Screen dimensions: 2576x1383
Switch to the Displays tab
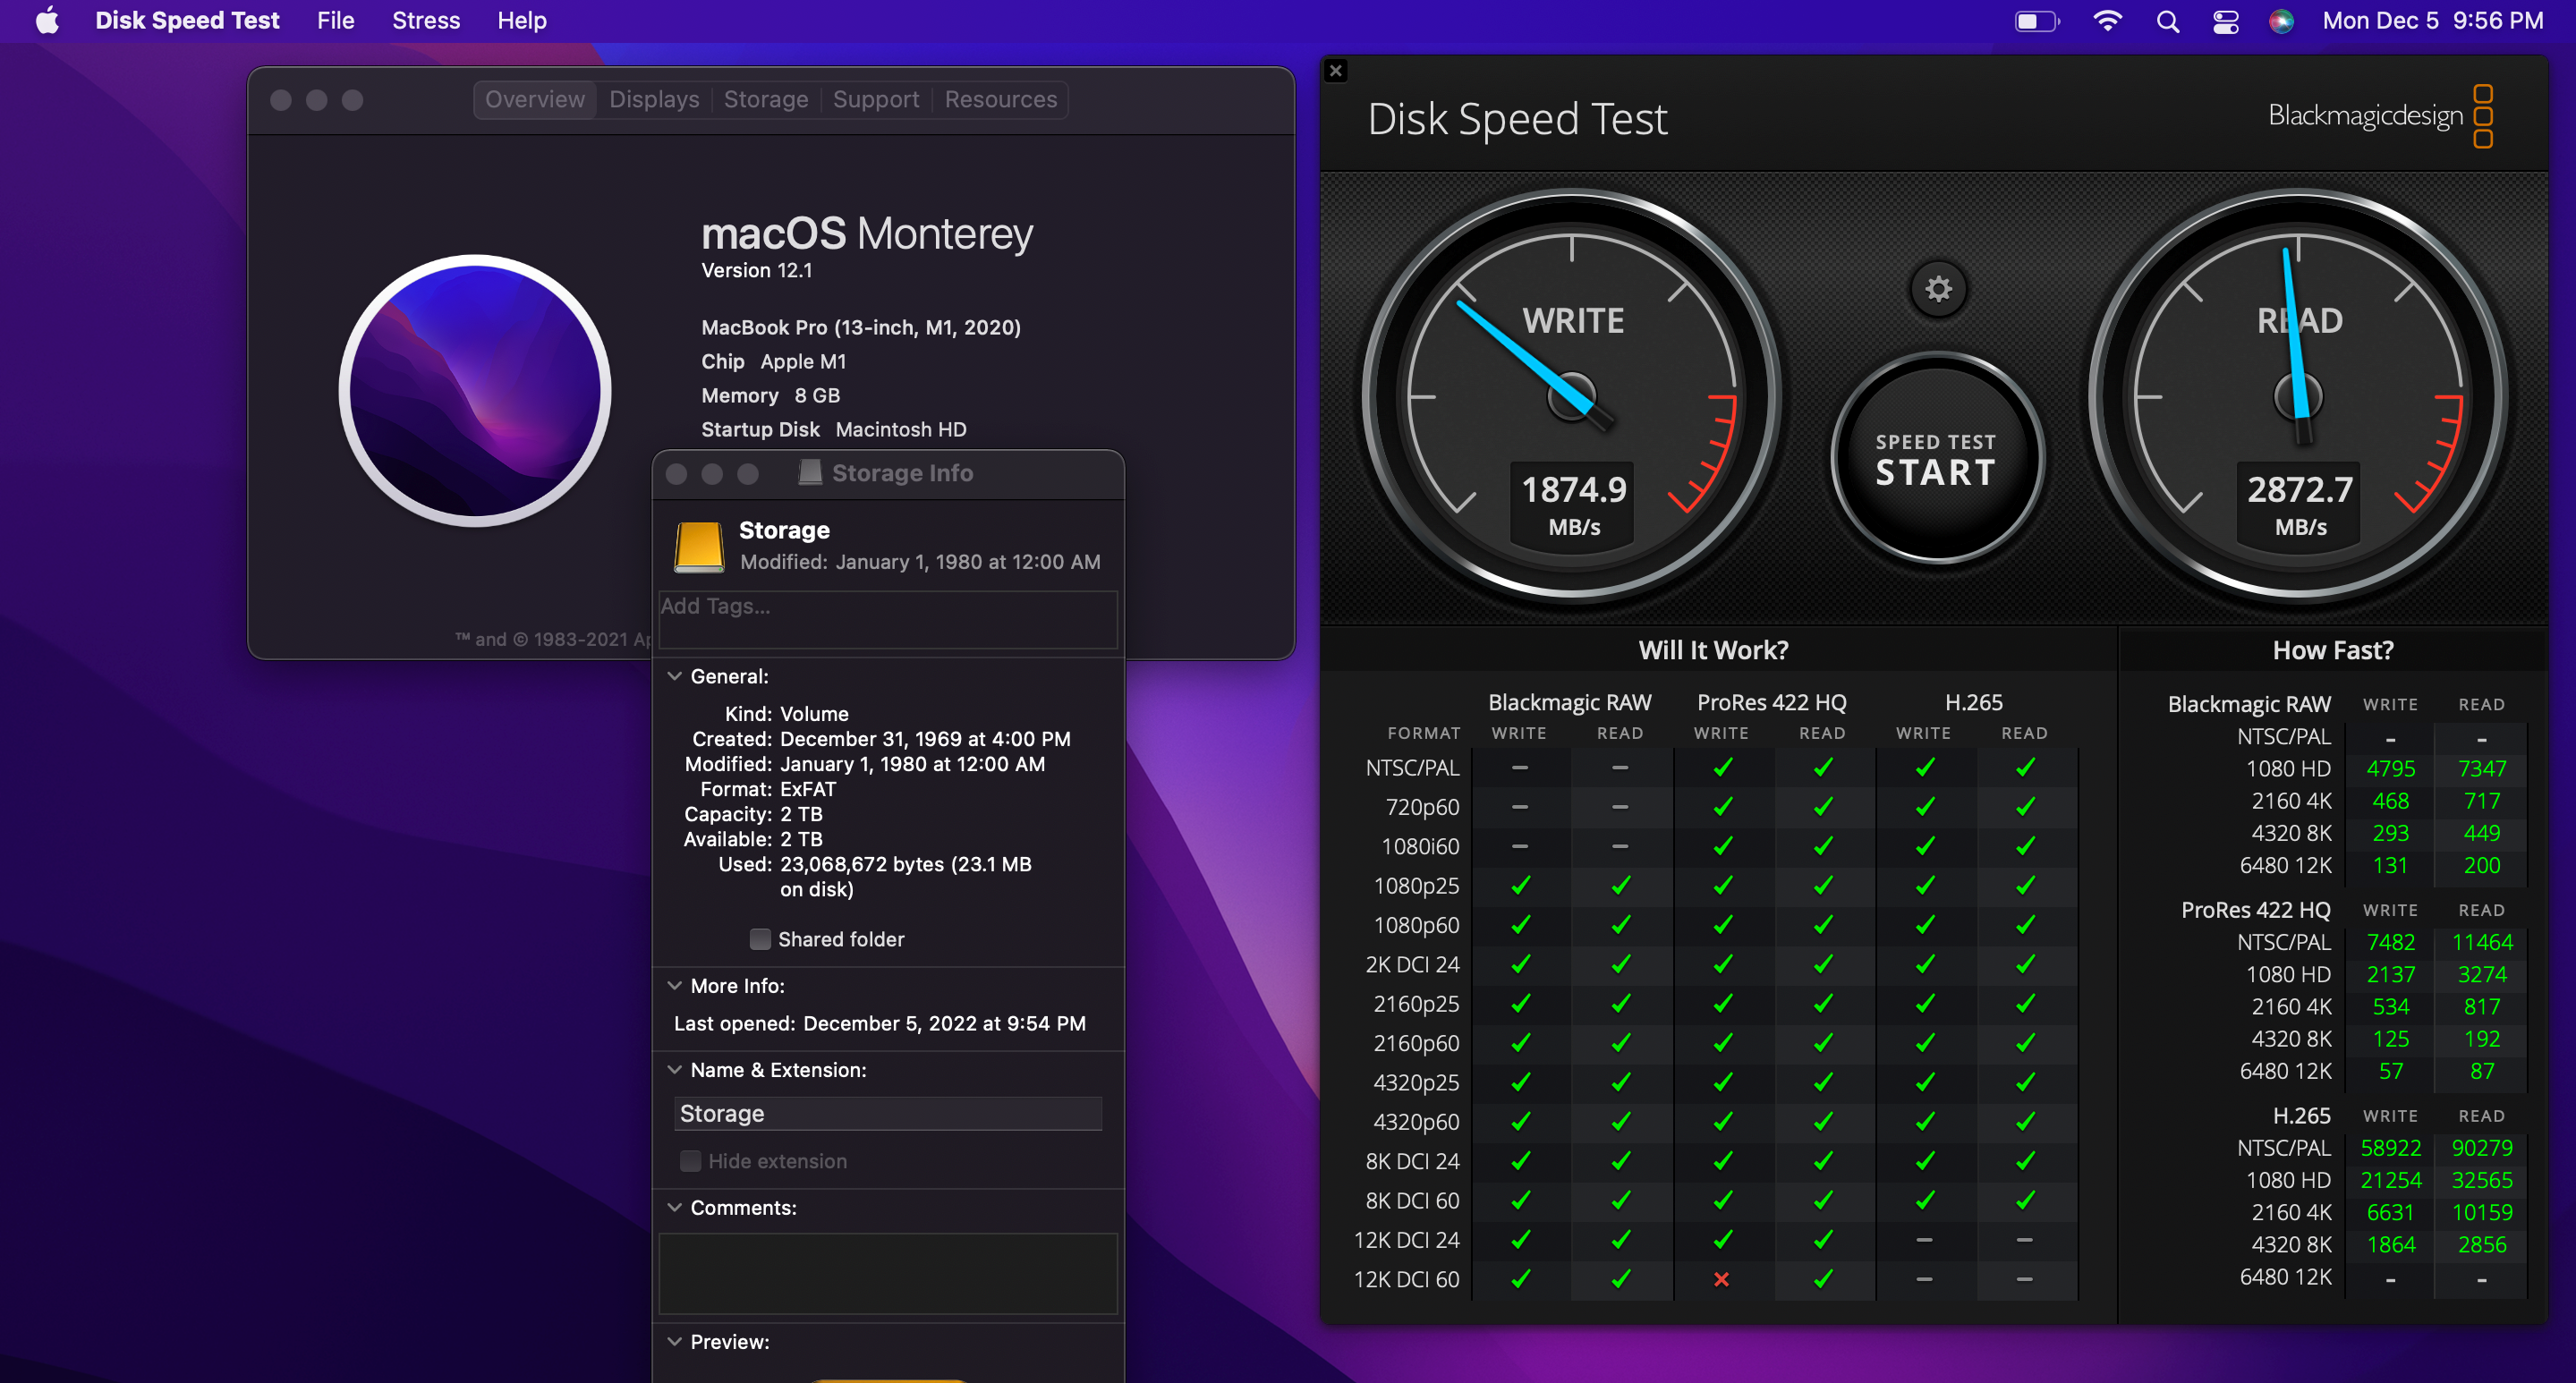point(654,99)
